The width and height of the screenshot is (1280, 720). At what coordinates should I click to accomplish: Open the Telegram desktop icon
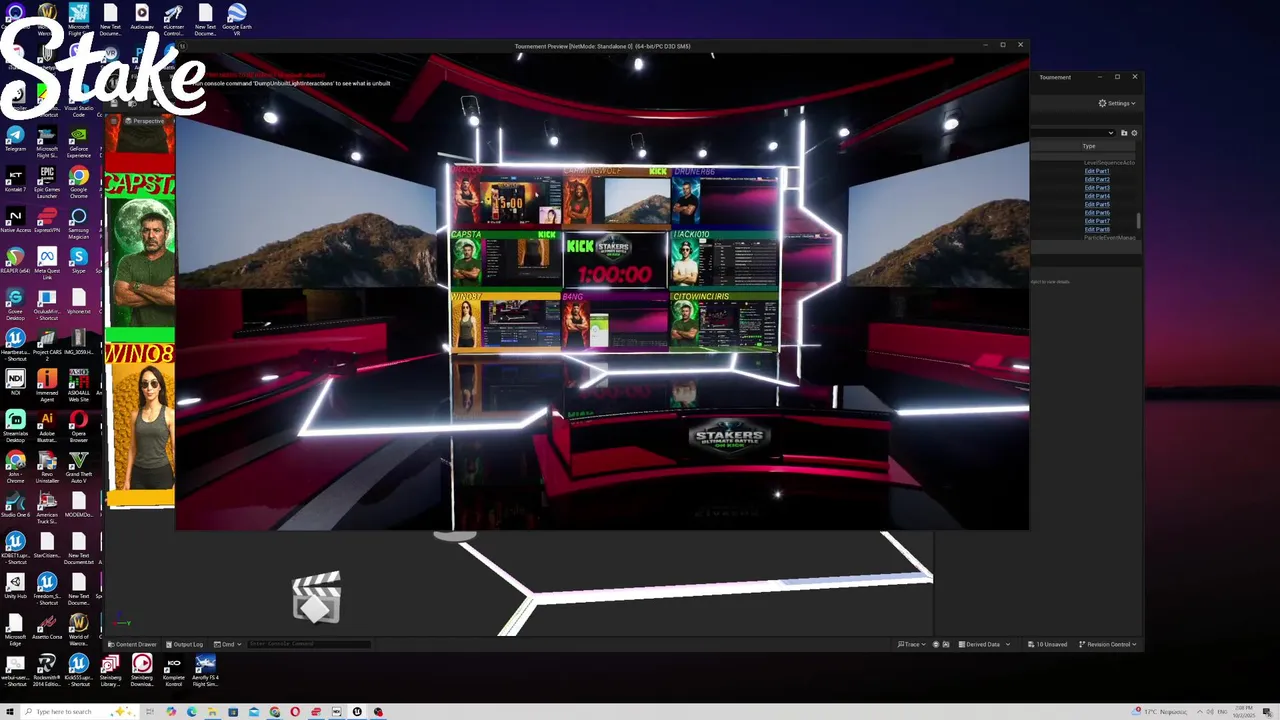(x=15, y=138)
